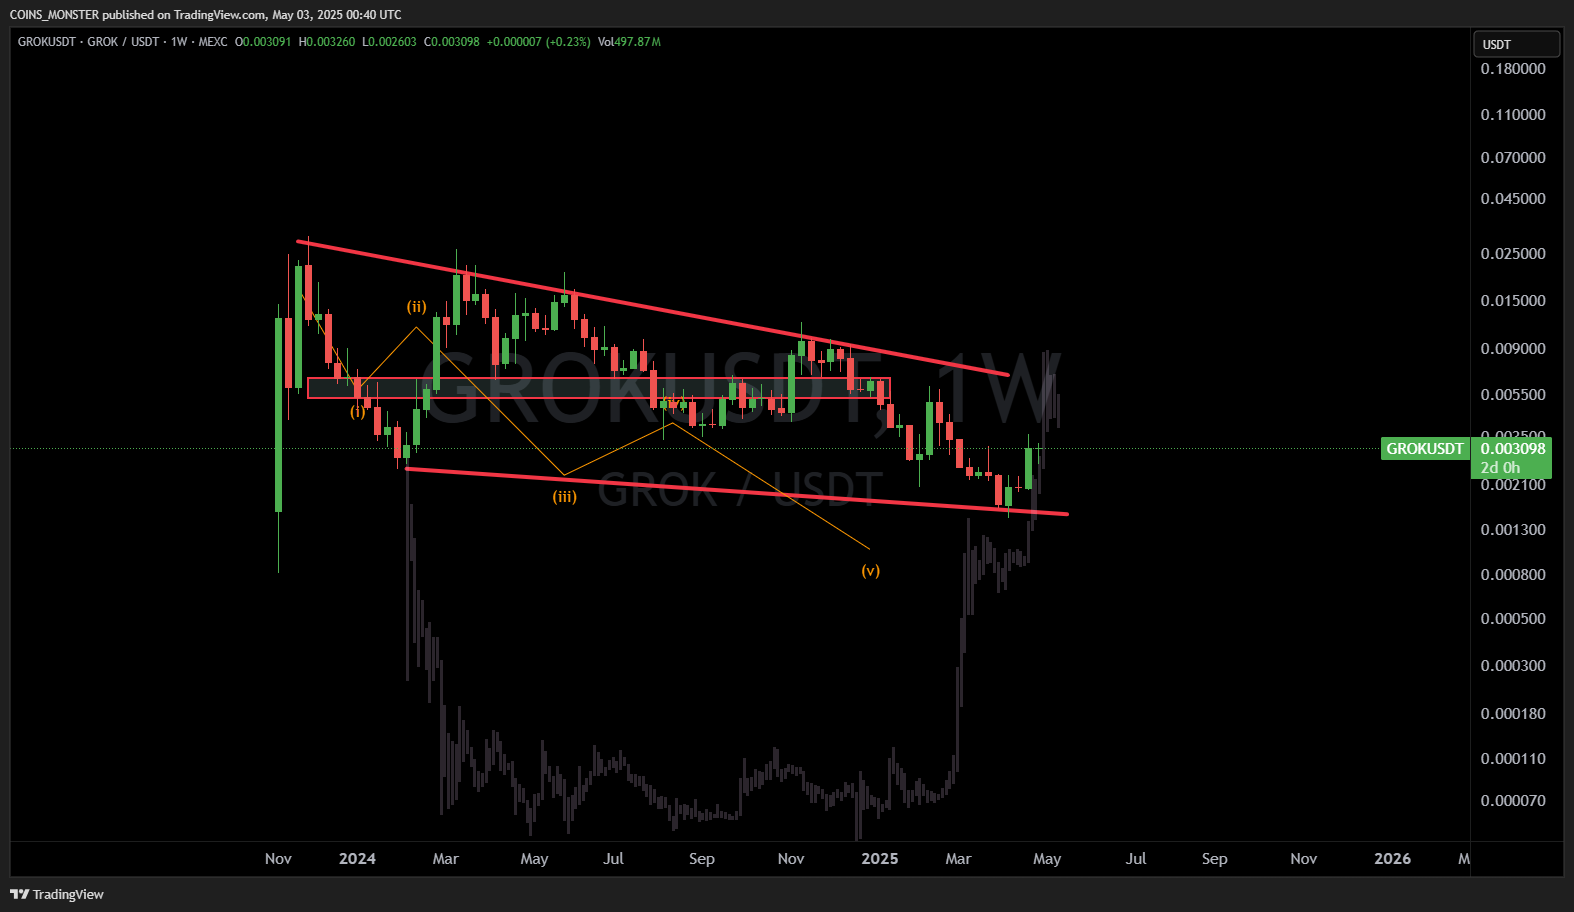This screenshot has width=1574, height=912.
Task: Click the 0.009000 price axis label
Action: tap(1513, 349)
